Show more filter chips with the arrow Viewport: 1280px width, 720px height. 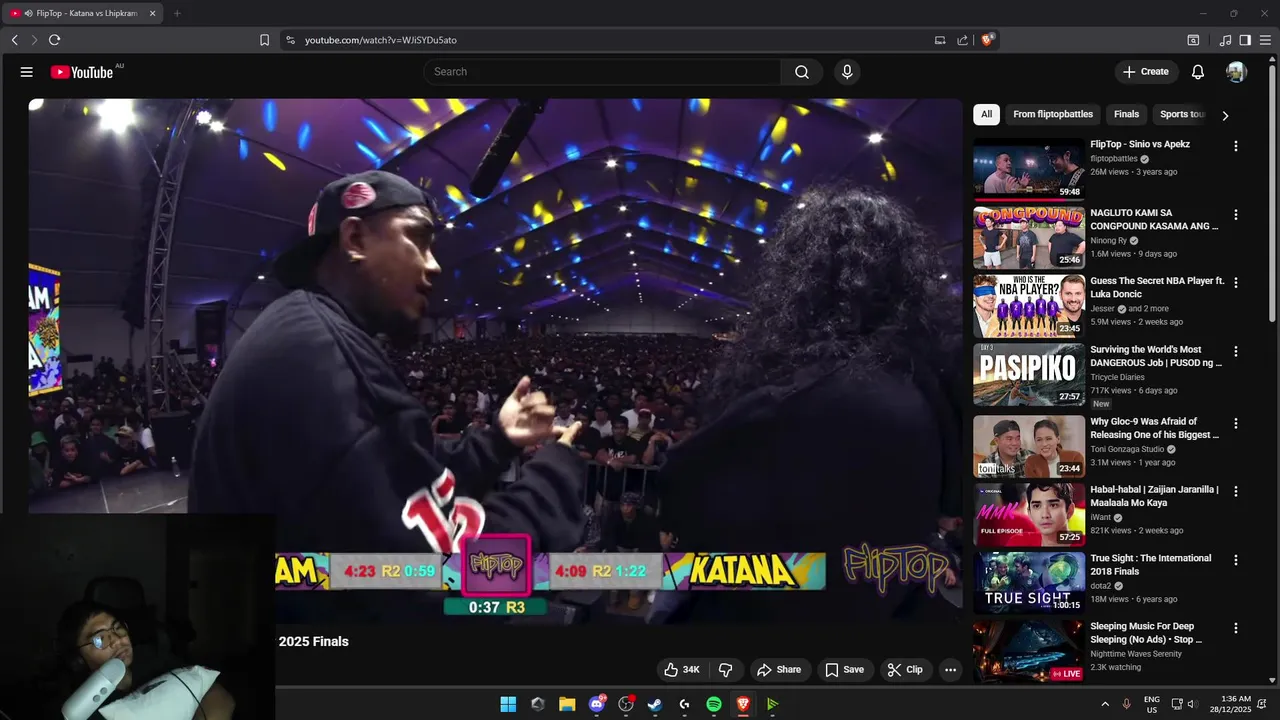(1225, 115)
